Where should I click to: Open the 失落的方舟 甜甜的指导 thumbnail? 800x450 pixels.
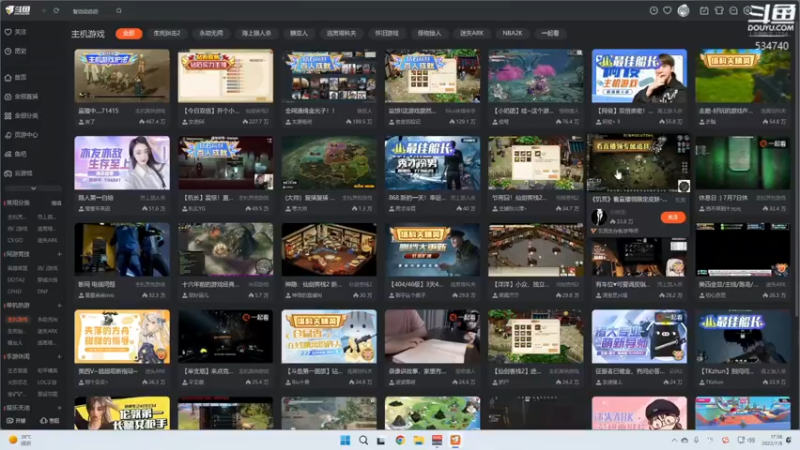point(122,336)
